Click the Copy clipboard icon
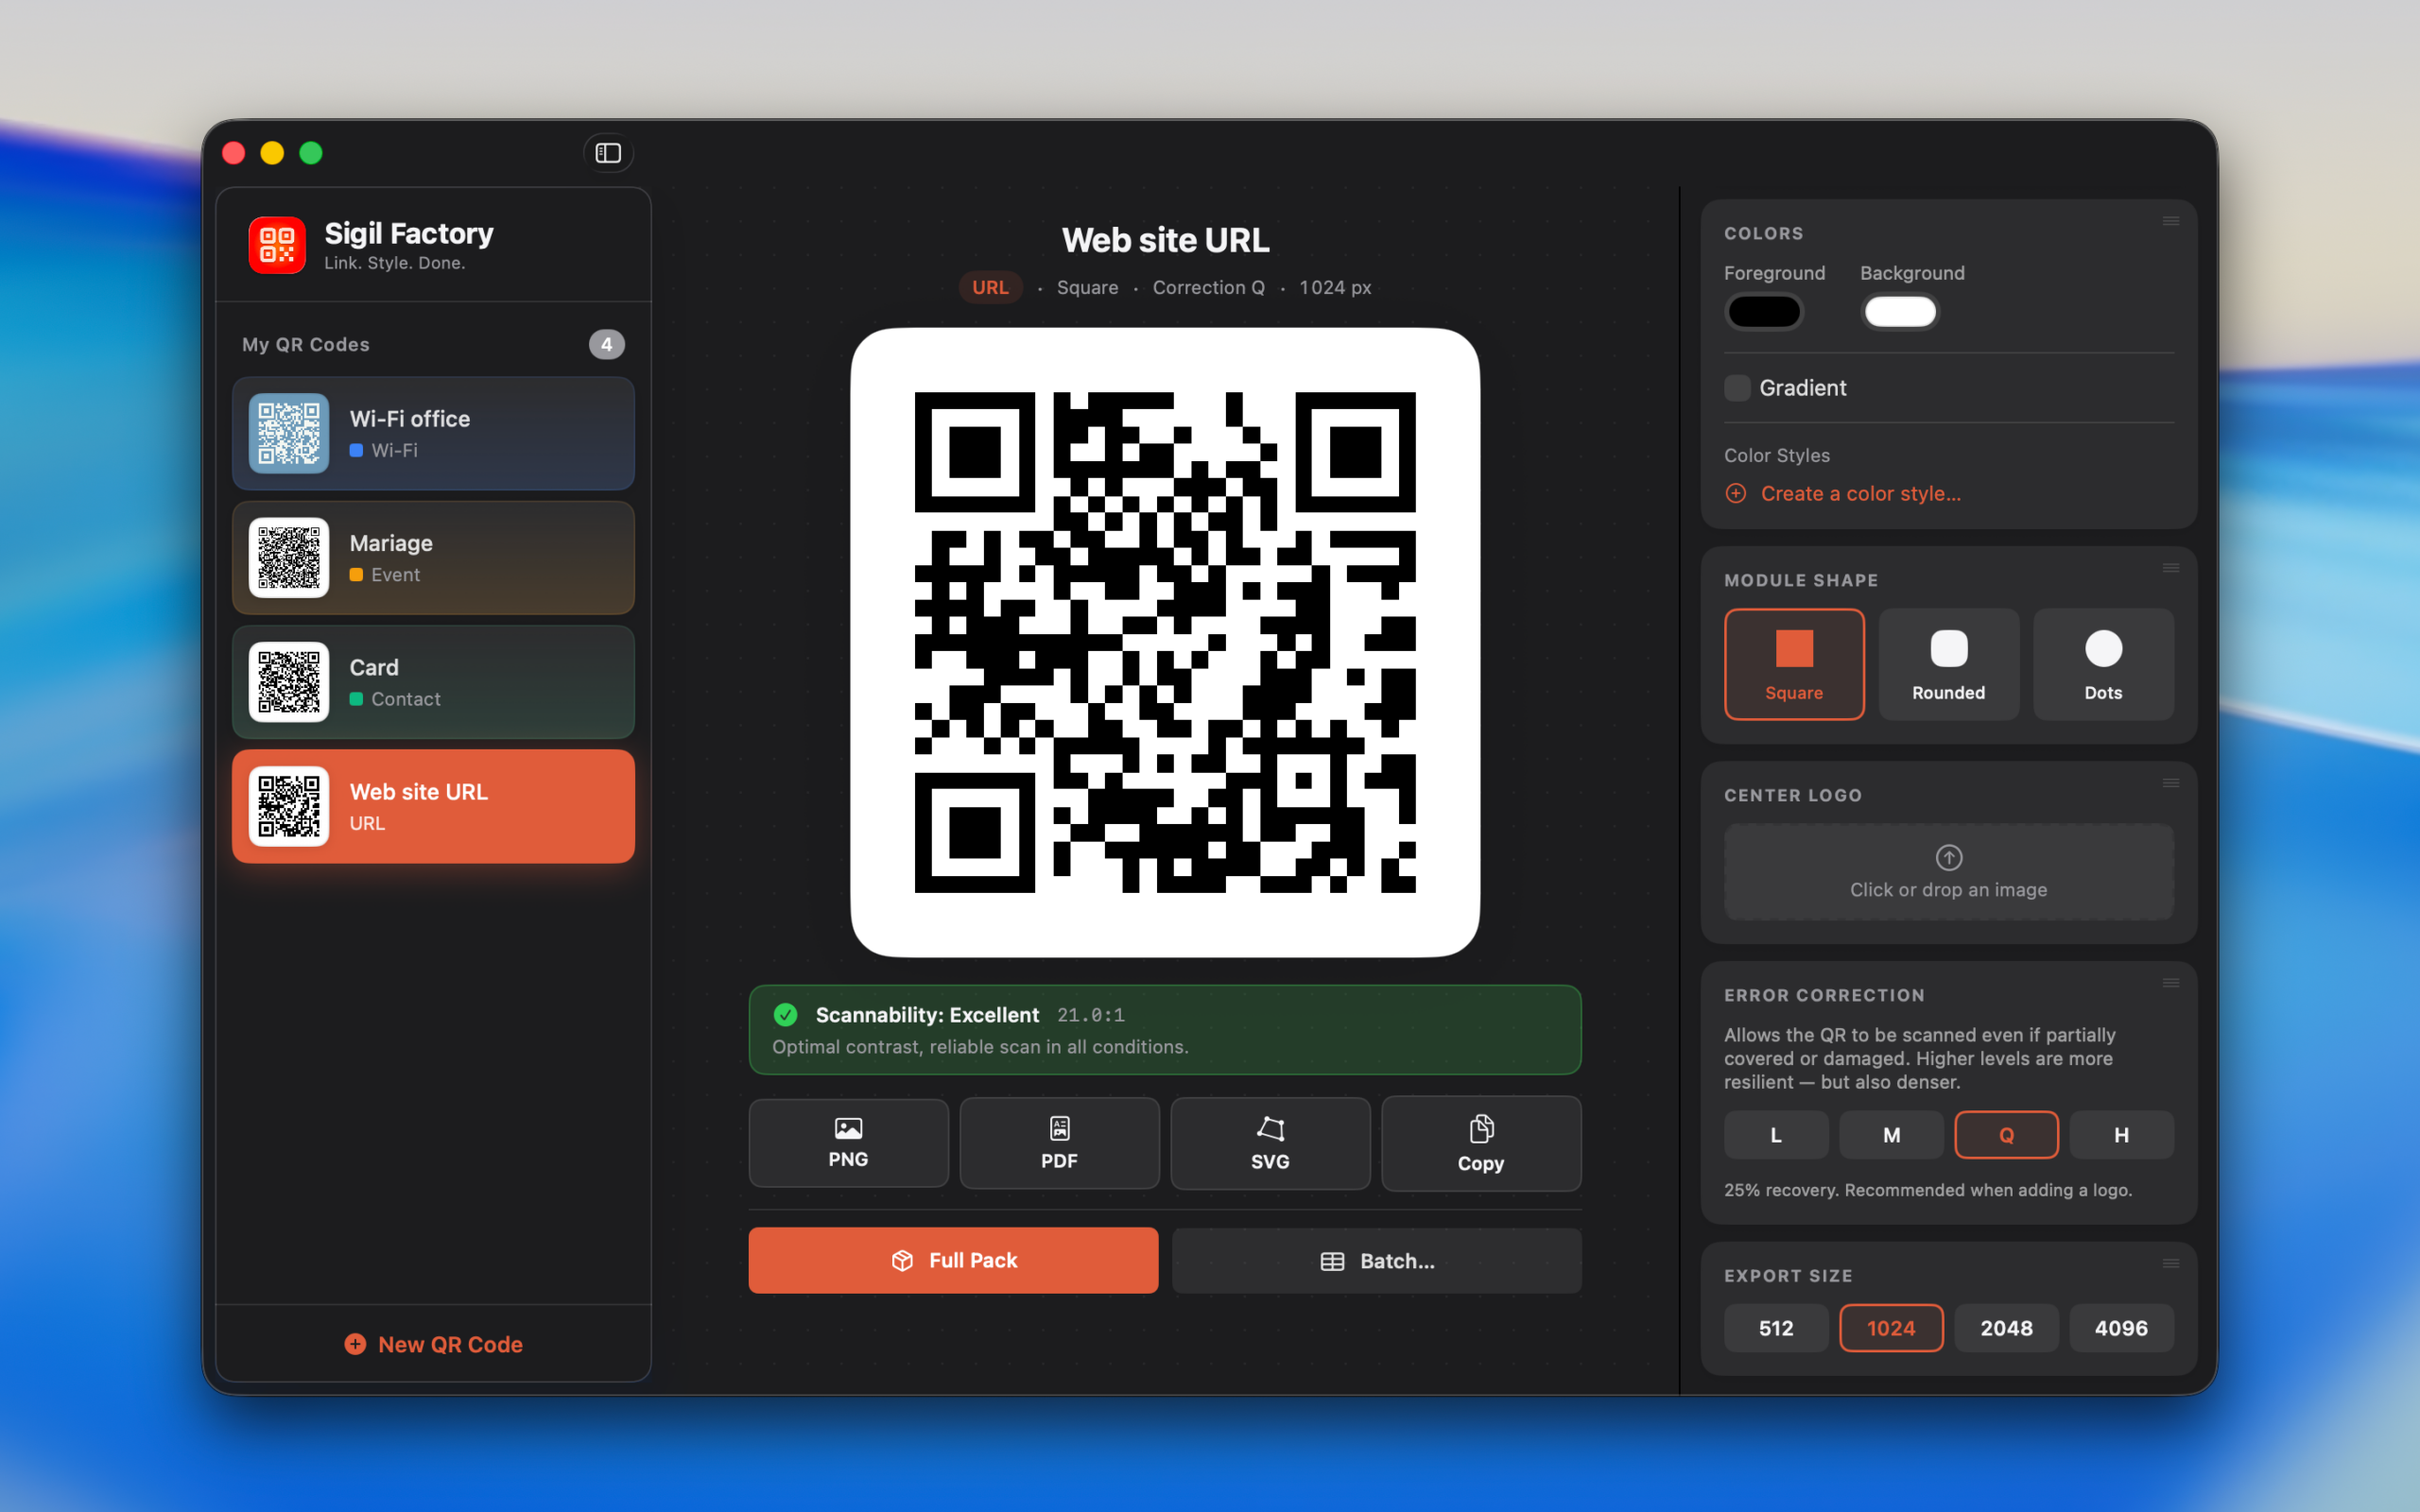Viewport: 2420px width, 1512px height. (1481, 1129)
